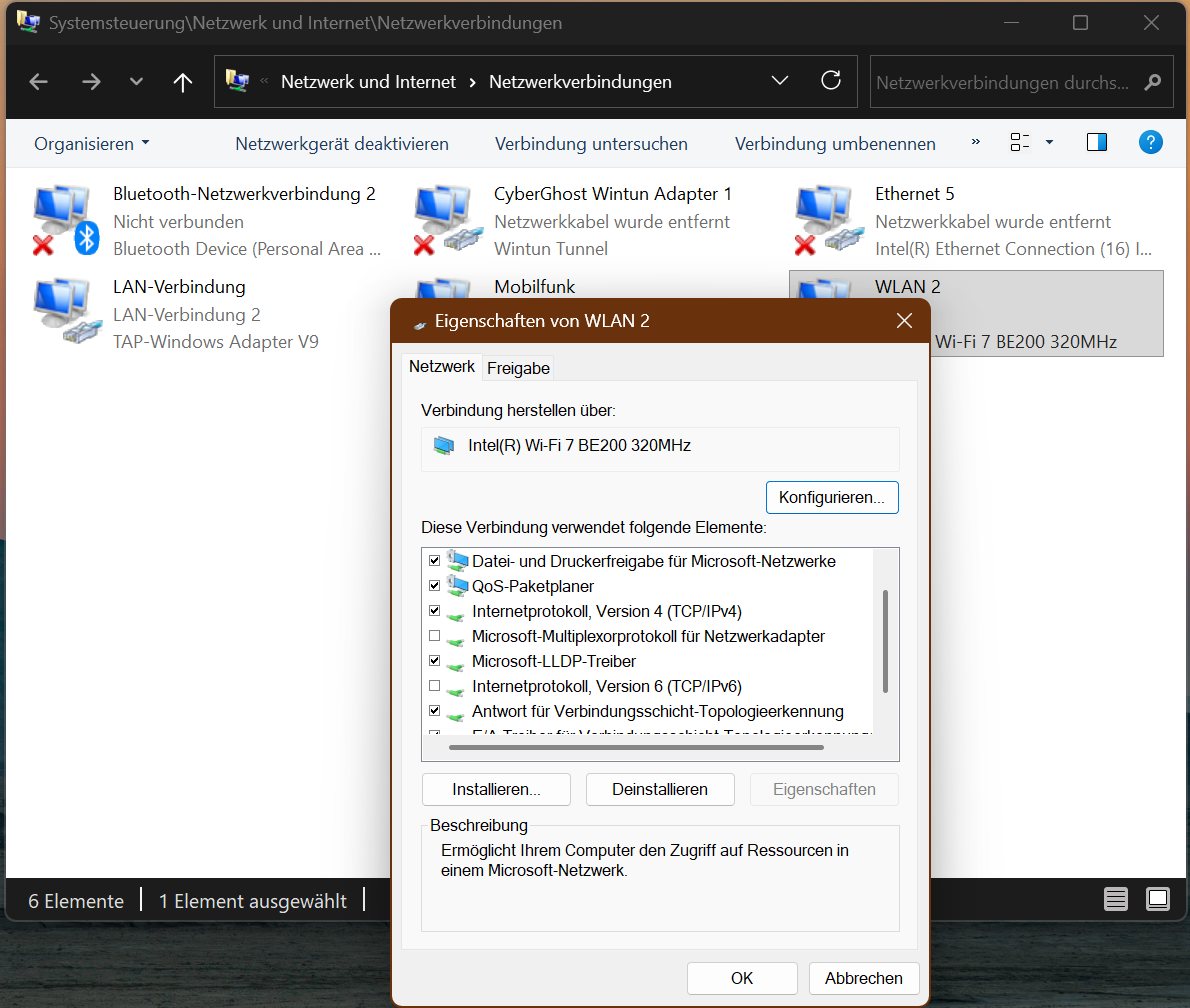Click Netzwerkgerät deaktivieren

point(342,143)
